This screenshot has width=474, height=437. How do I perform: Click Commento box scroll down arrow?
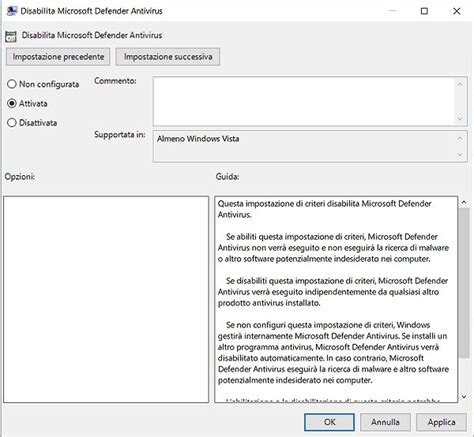click(x=460, y=119)
